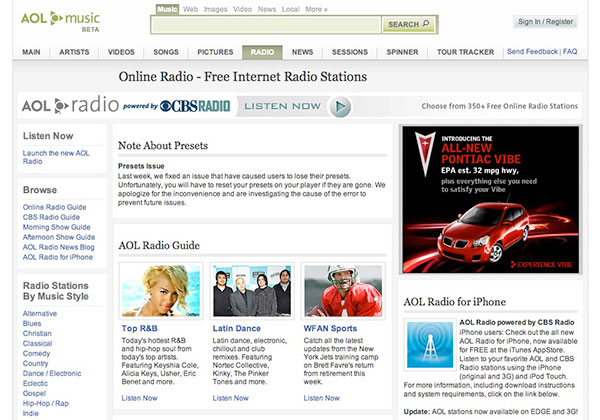Image resolution: width=600 pixels, height=420 pixels.
Task: Browse Christian radio stations
Action: [x=37, y=333]
